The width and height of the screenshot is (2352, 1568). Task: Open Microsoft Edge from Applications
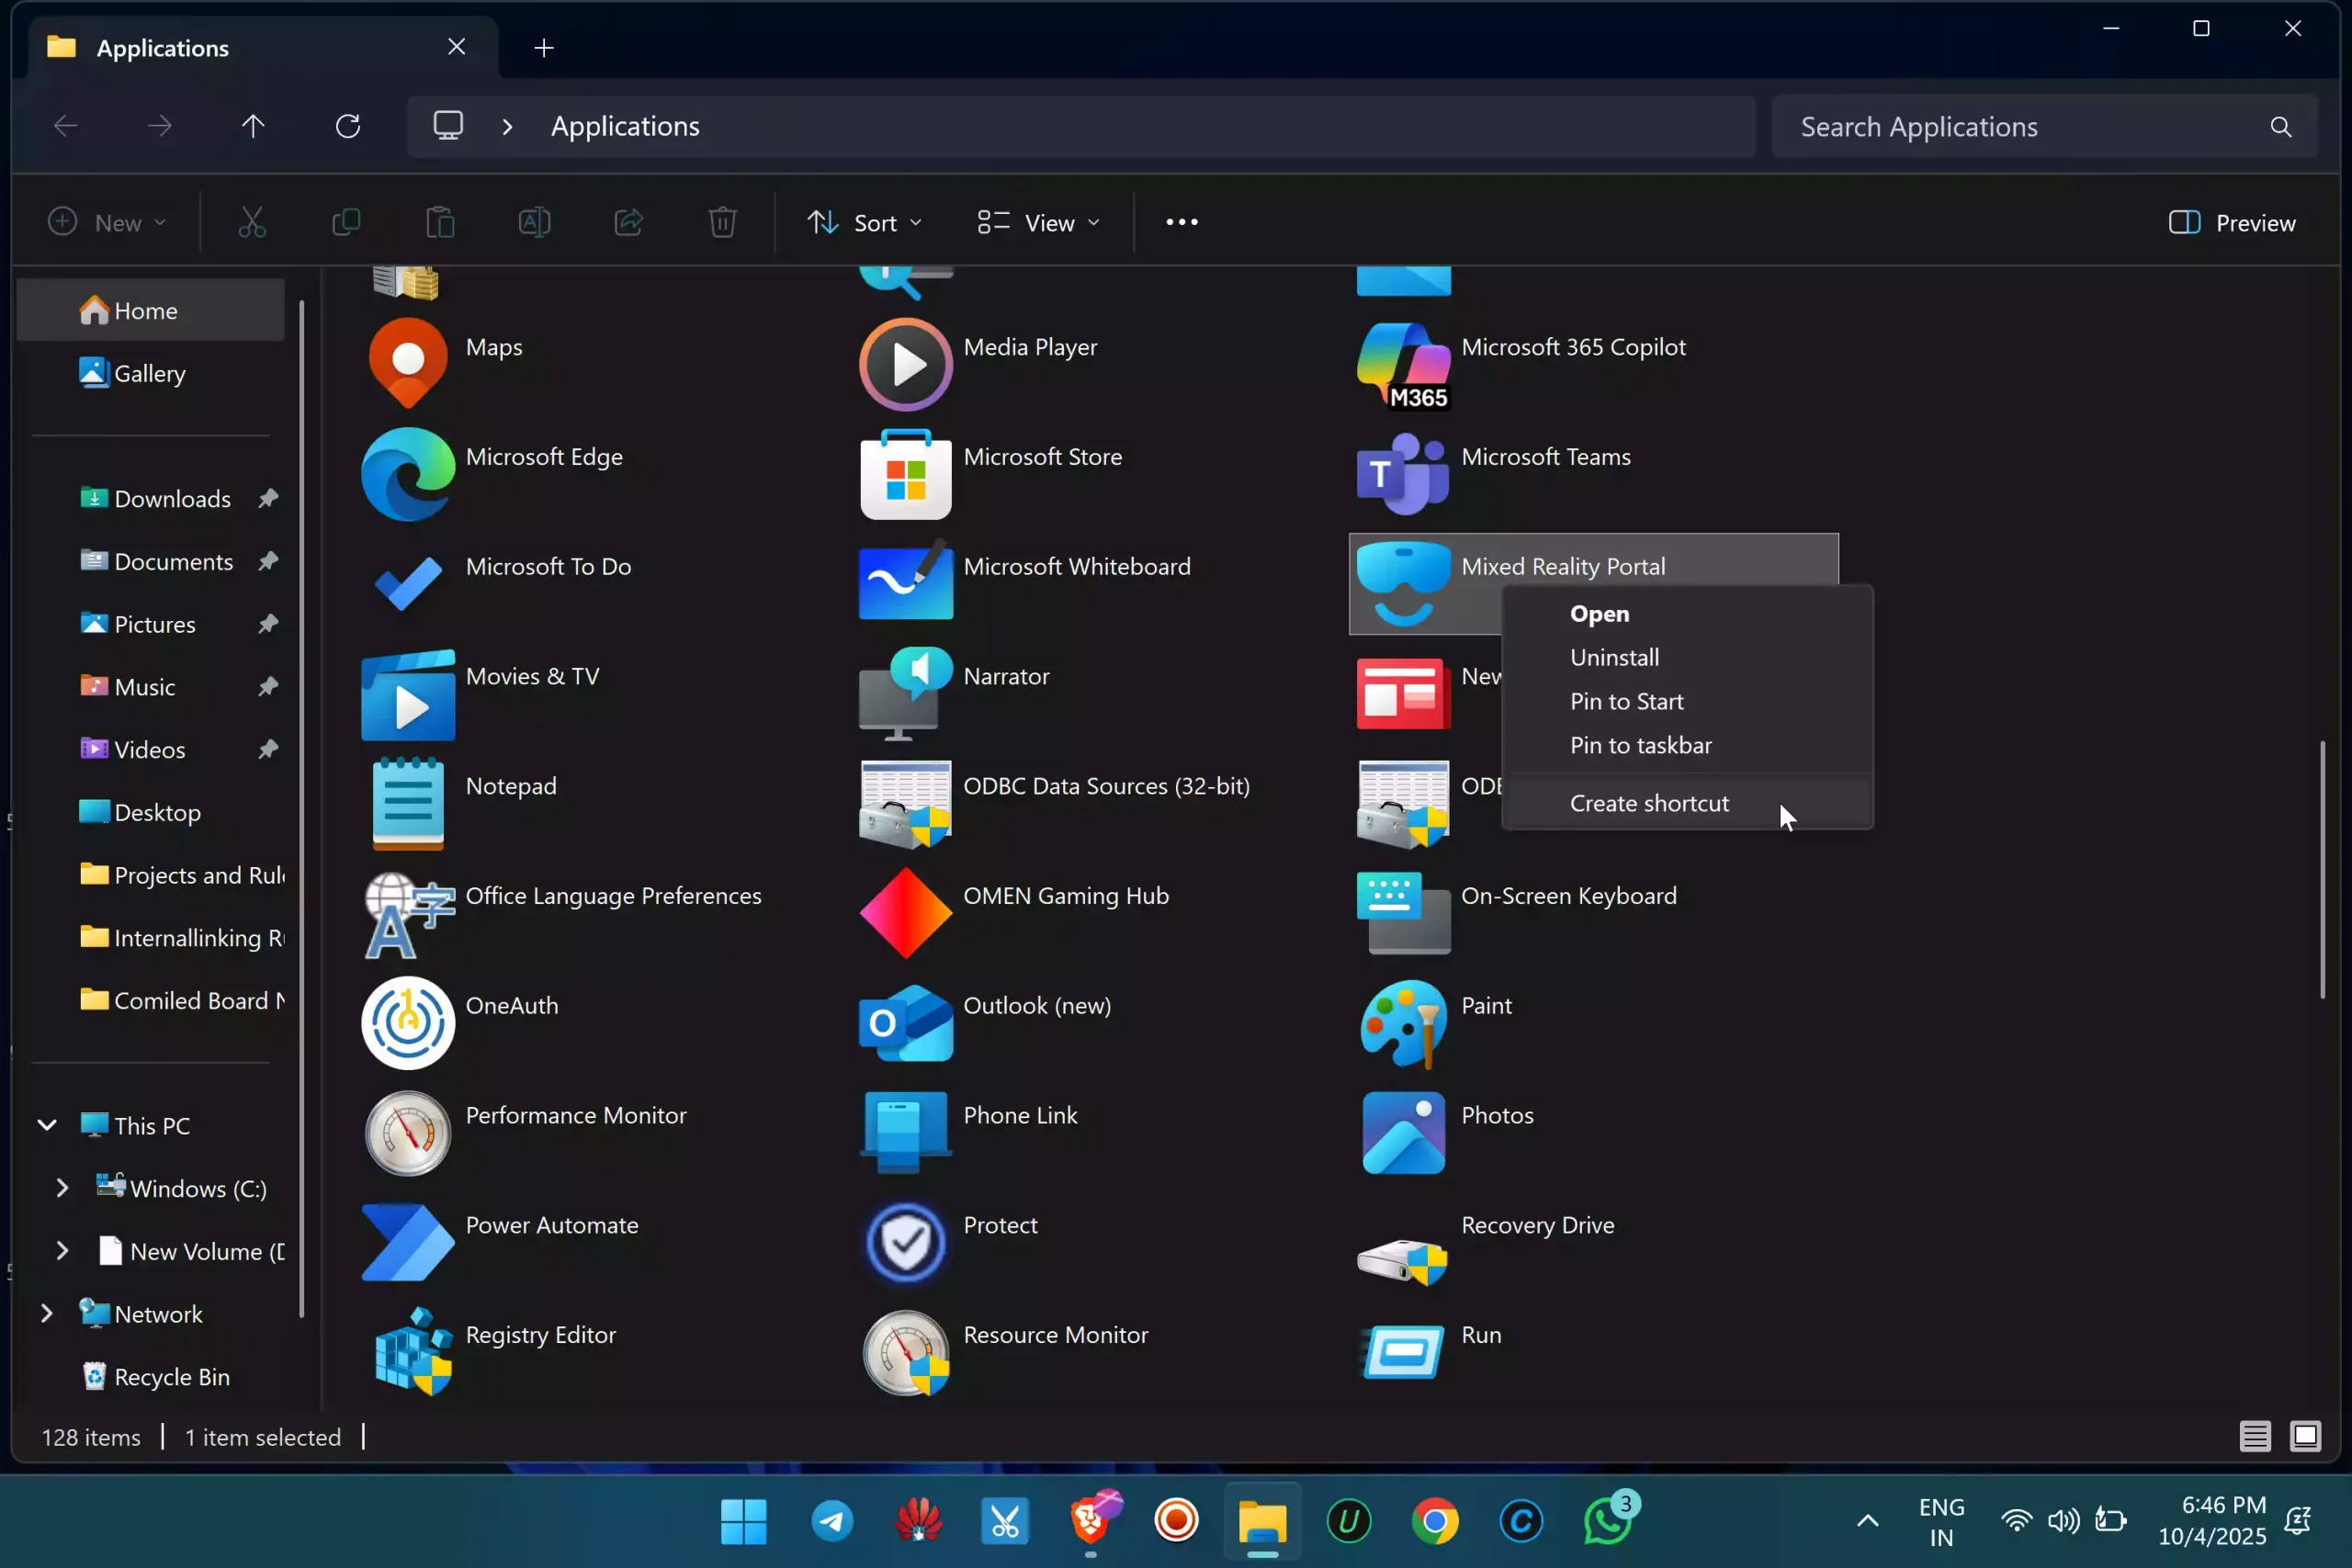[546, 457]
